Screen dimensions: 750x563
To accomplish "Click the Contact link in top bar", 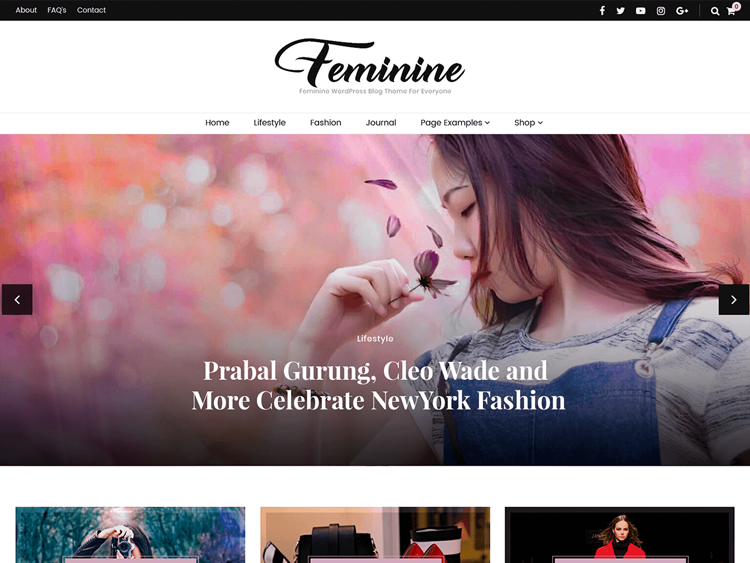I will pos(91,10).
